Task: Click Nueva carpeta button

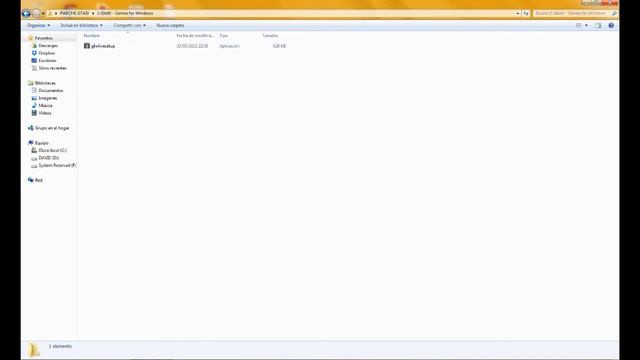Action: coord(170,25)
